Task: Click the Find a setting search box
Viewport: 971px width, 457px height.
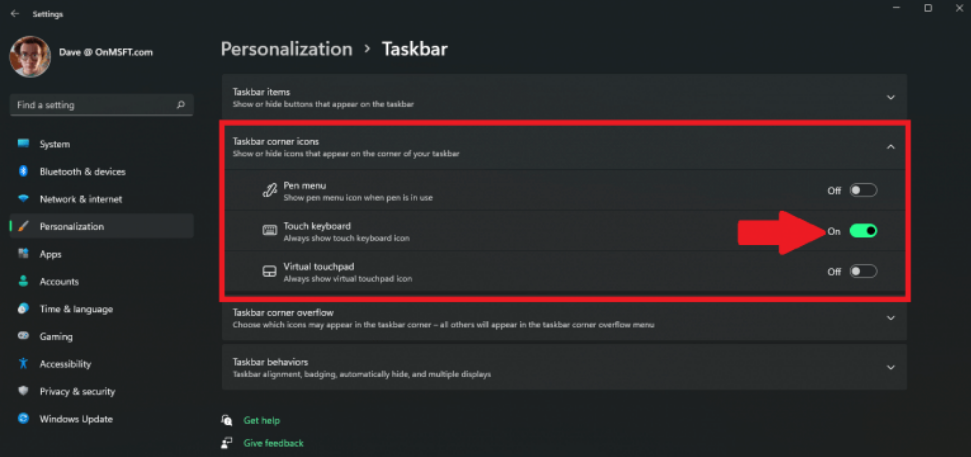Action: [x=95, y=105]
